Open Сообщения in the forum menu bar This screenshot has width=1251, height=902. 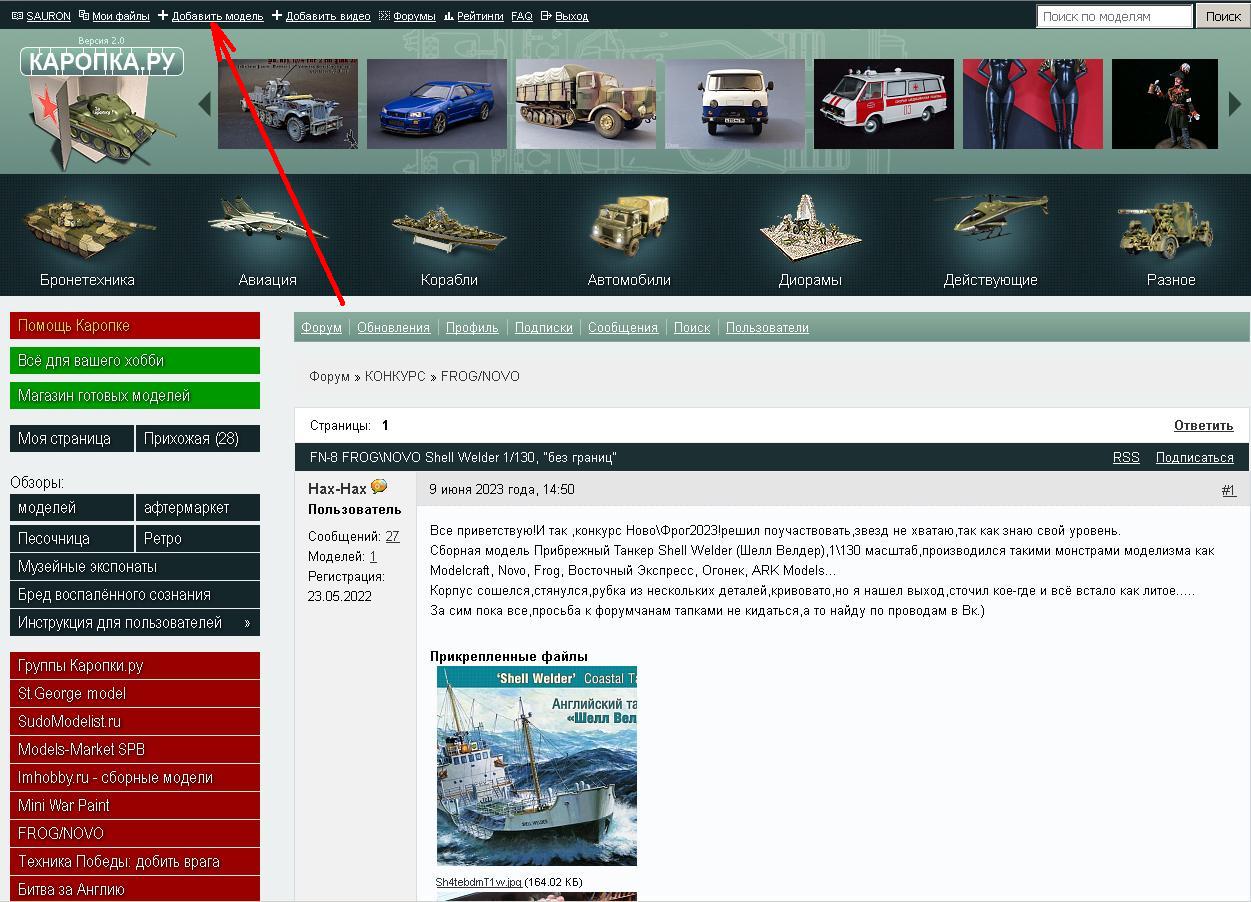[x=623, y=327]
